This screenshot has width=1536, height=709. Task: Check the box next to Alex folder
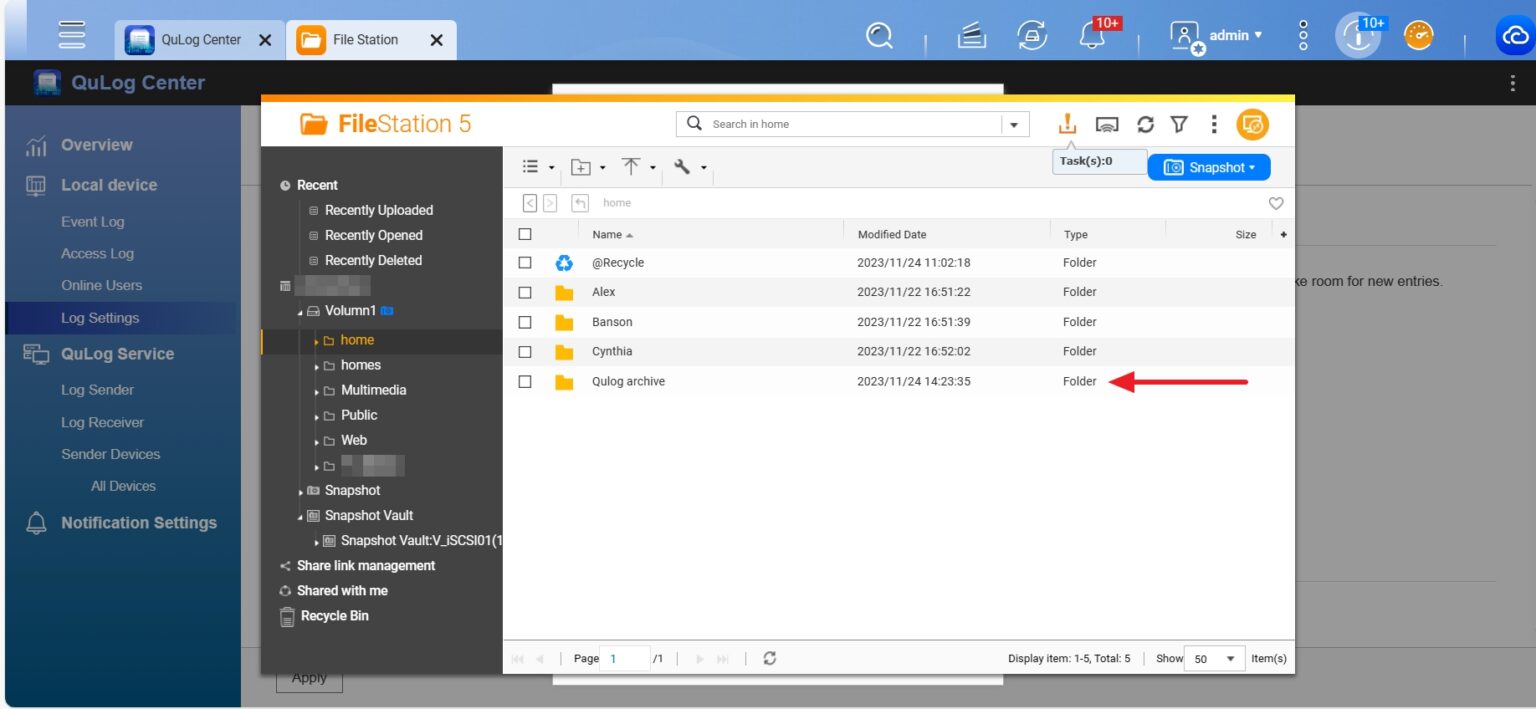[525, 292]
